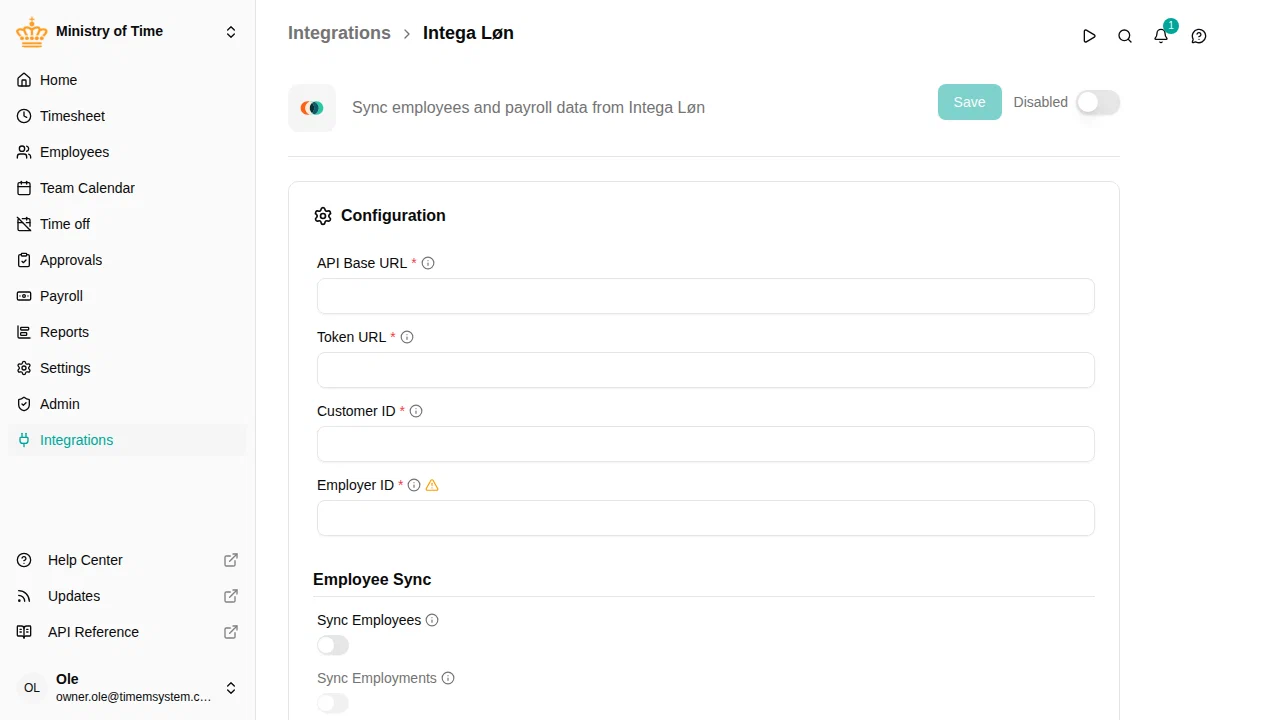This screenshot has width=1280, height=720.
Task: Click the Intega Løn logo icon
Action: click(312, 108)
